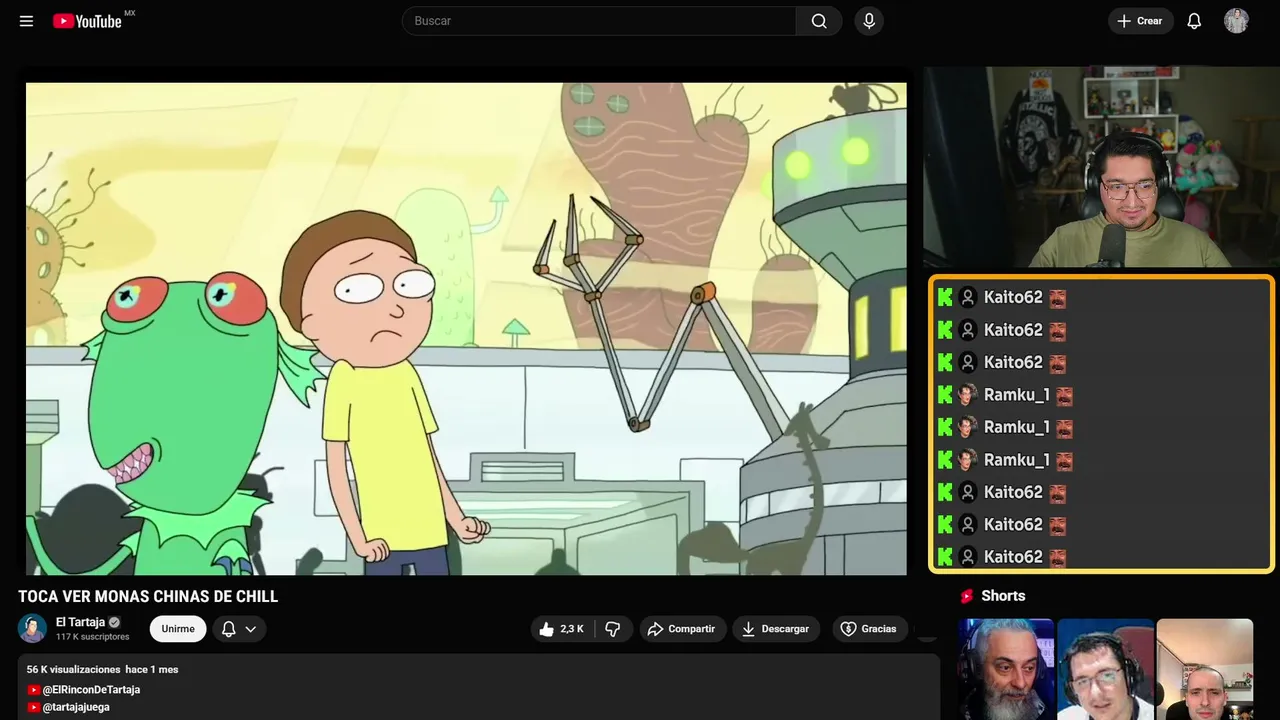Open El Tartaja channel avatar
This screenshot has width=1280, height=720.
(x=33, y=629)
